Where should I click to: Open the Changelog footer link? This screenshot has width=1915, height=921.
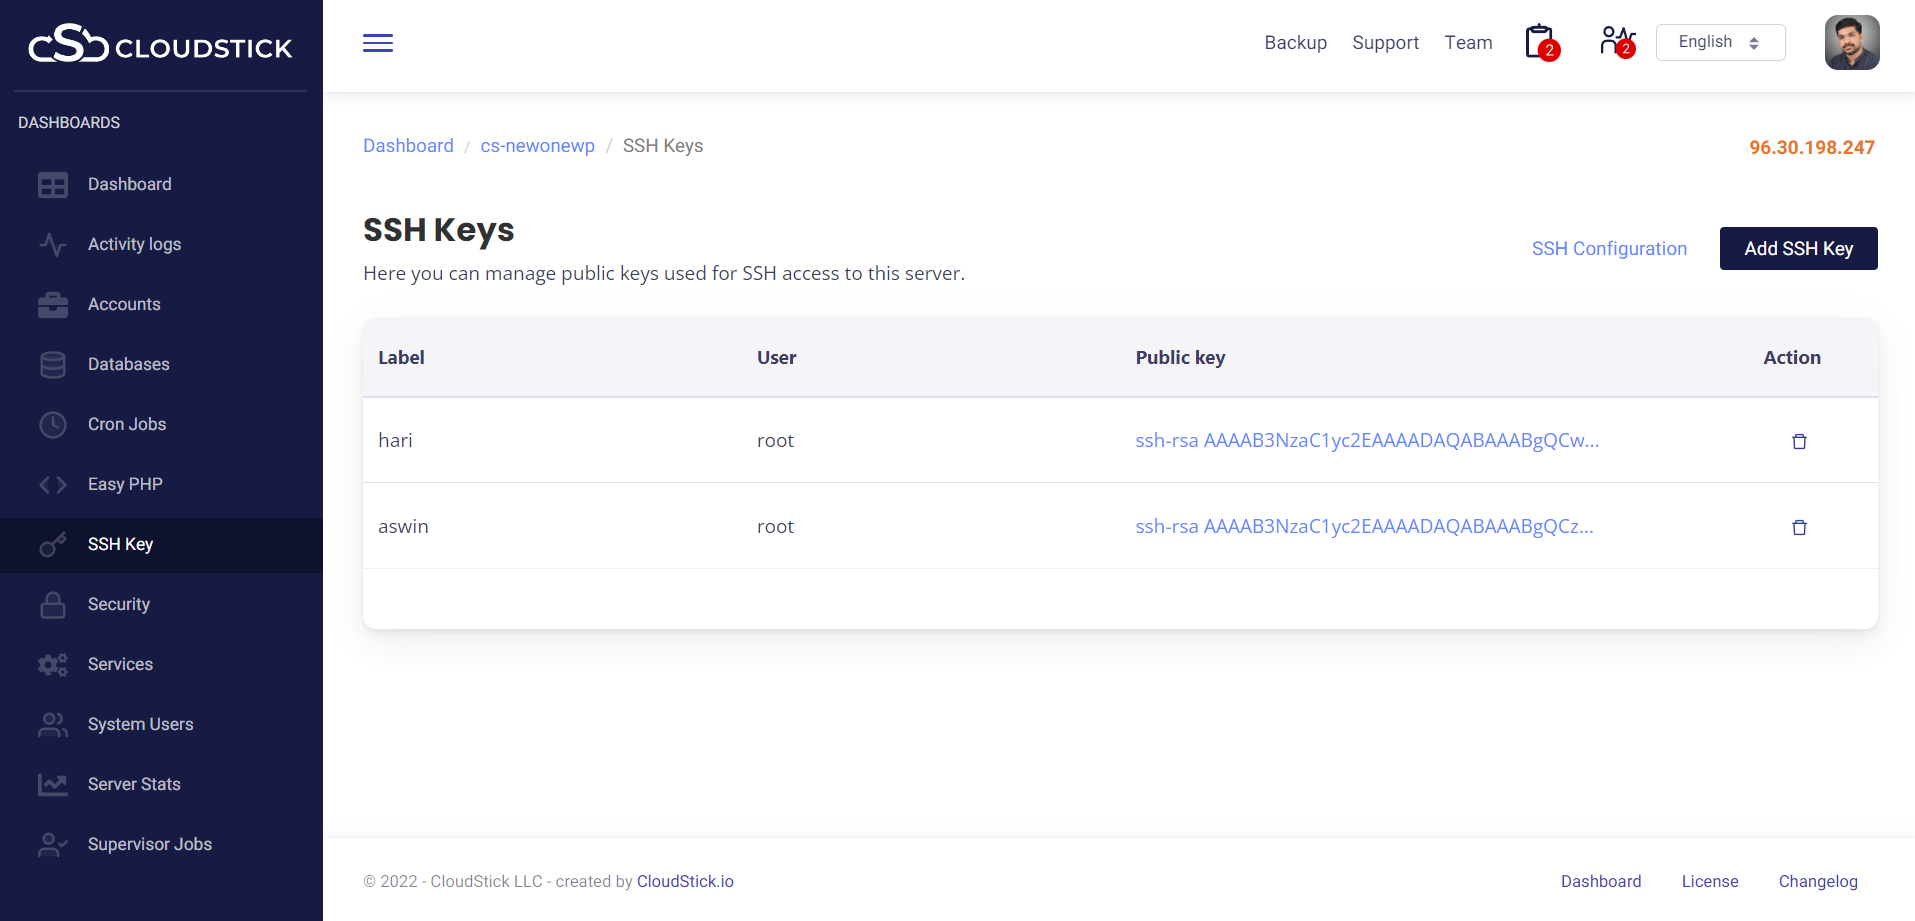coord(1817,881)
